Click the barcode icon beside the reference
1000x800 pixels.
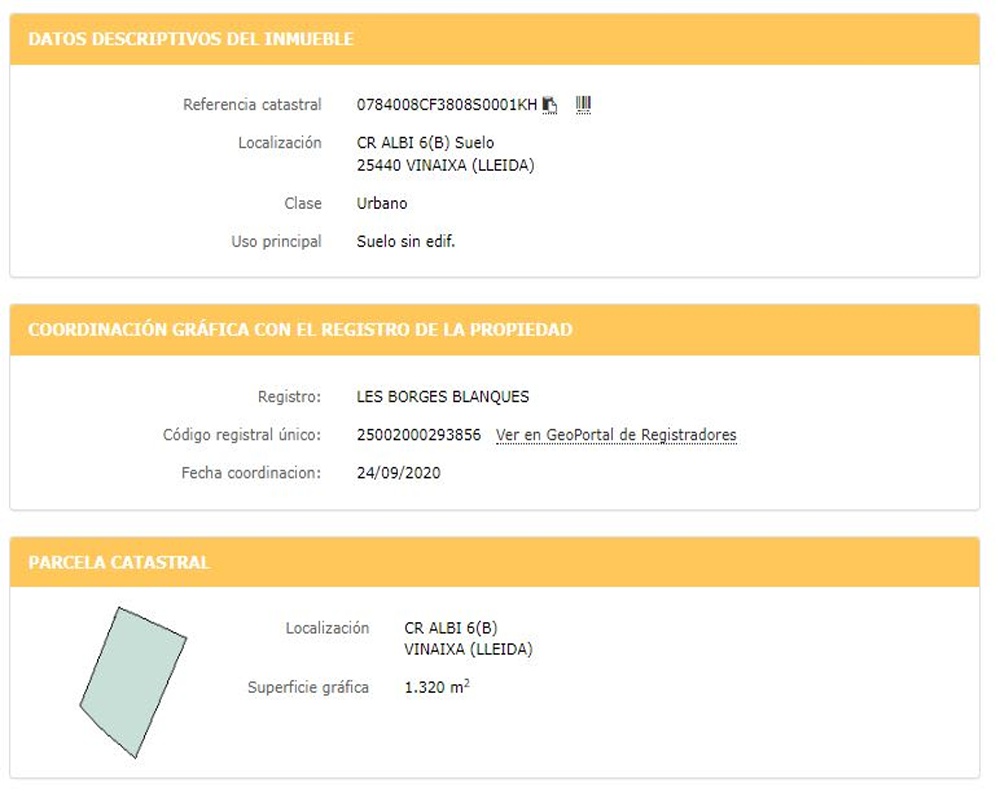tap(584, 104)
